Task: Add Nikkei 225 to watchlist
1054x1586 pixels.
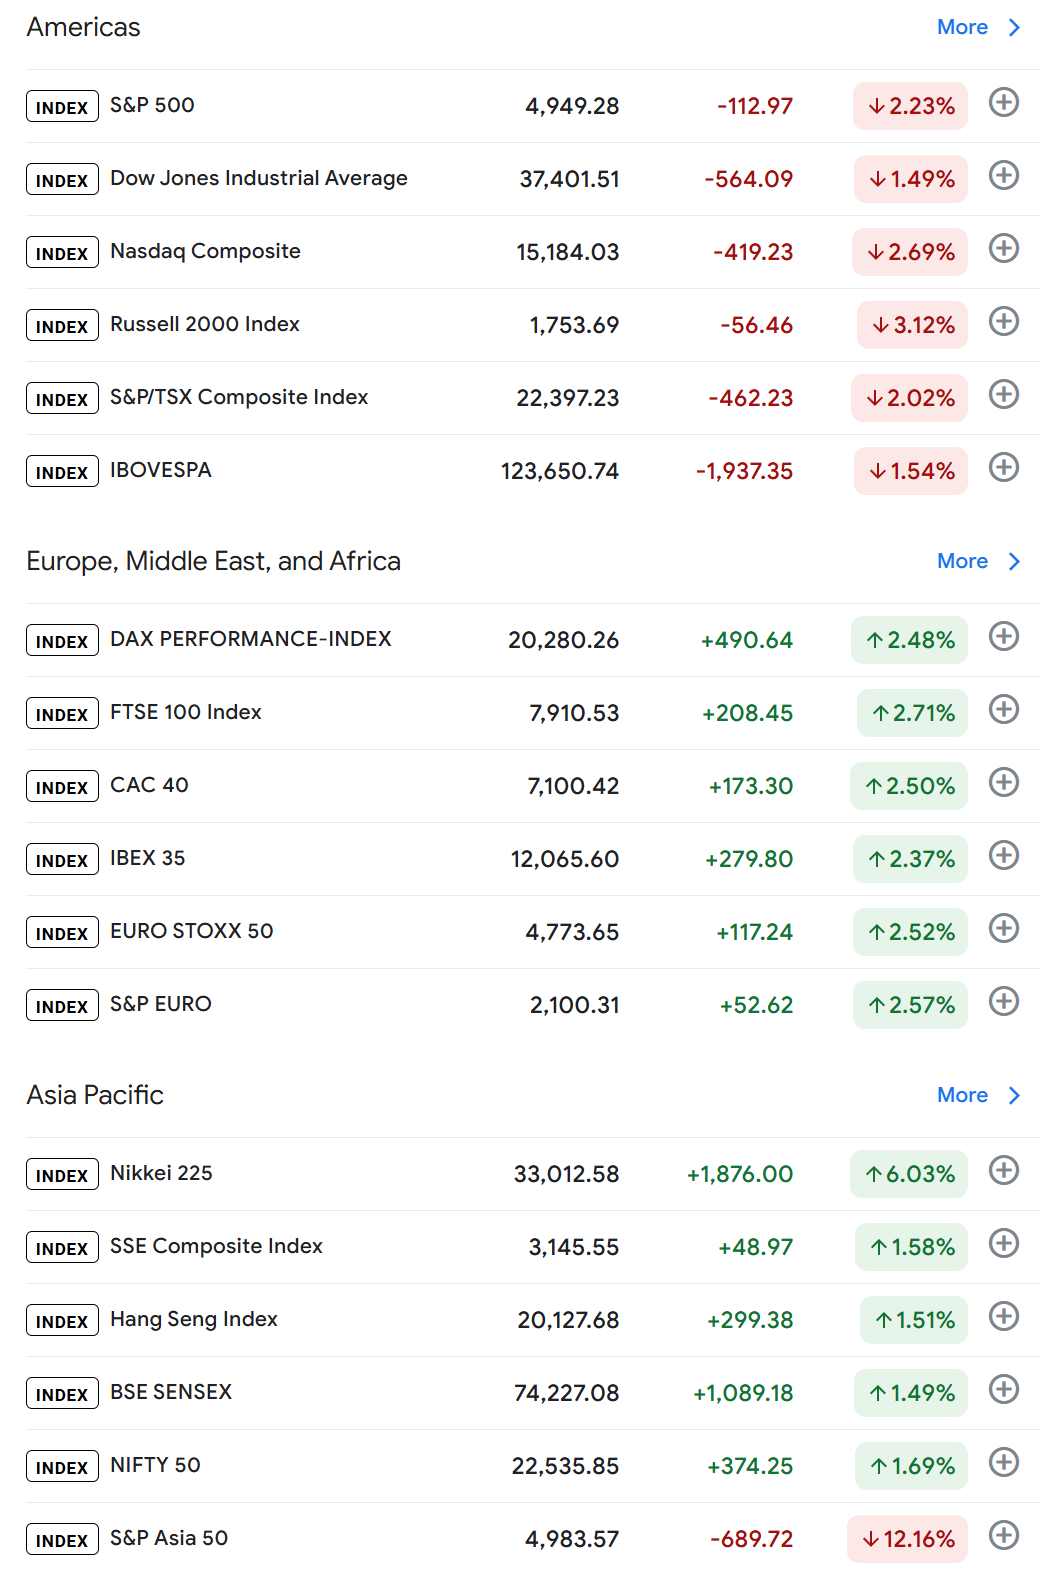Action: click(x=1004, y=1170)
